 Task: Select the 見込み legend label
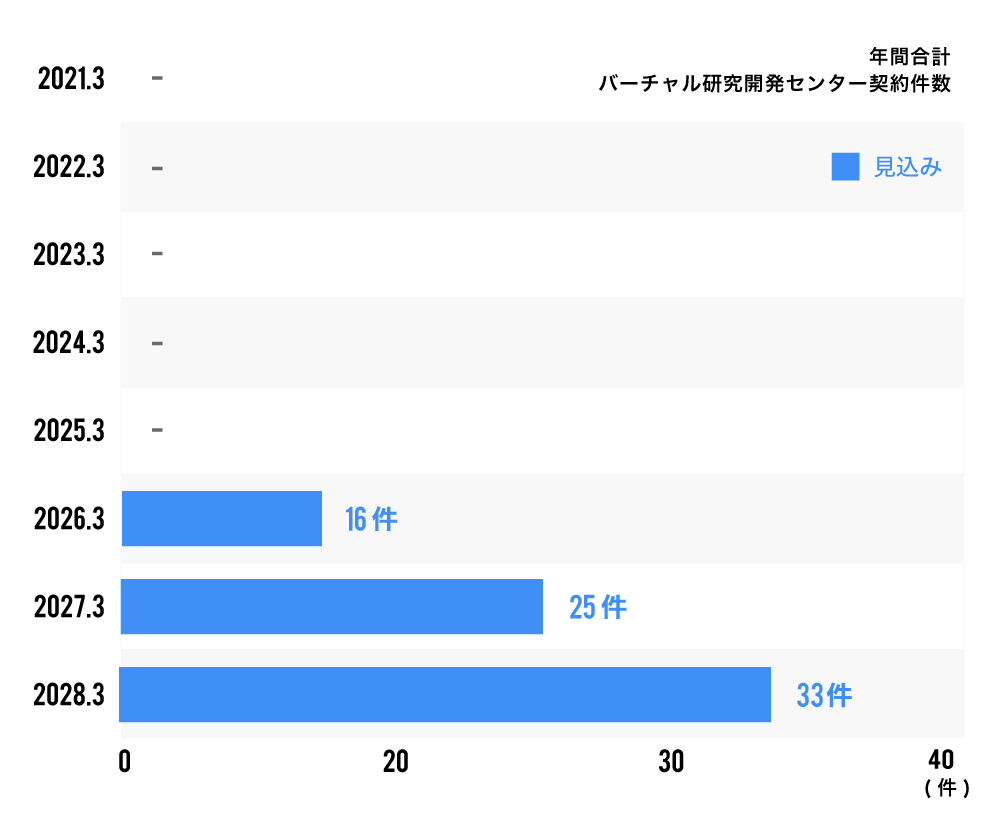click(908, 167)
